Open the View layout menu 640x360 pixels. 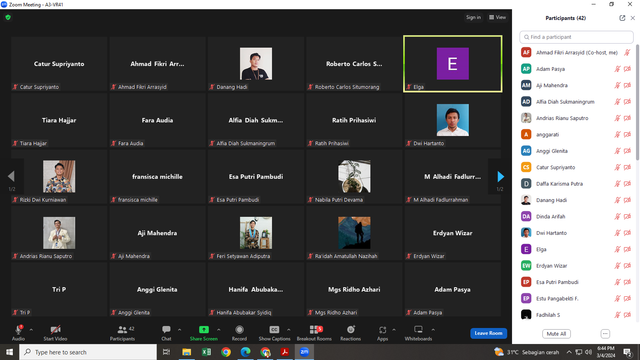[498, 18]
